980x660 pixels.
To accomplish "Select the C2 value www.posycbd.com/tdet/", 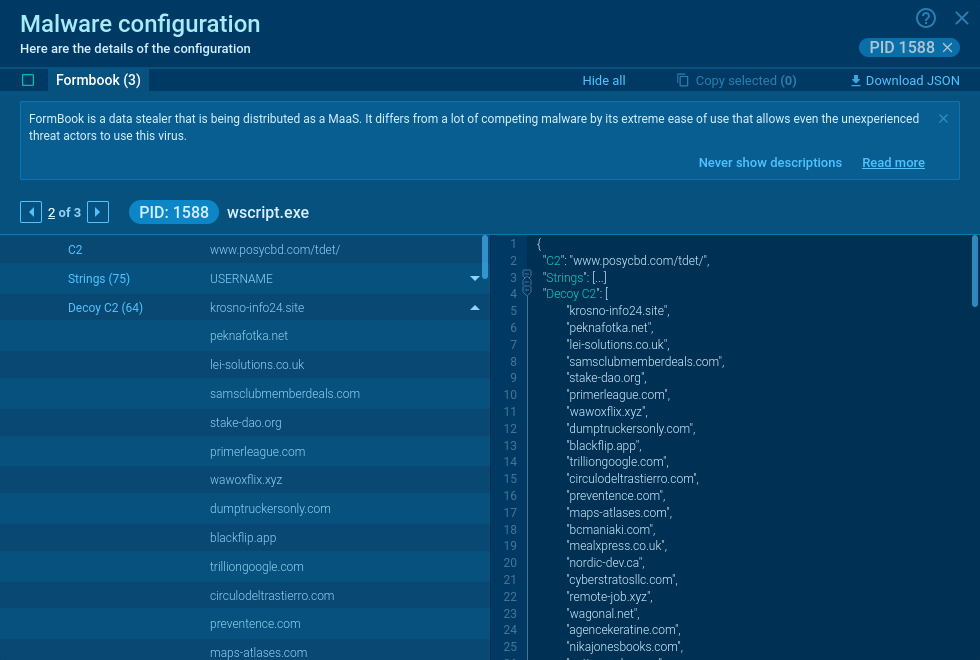I will click(x=275, y=250).
